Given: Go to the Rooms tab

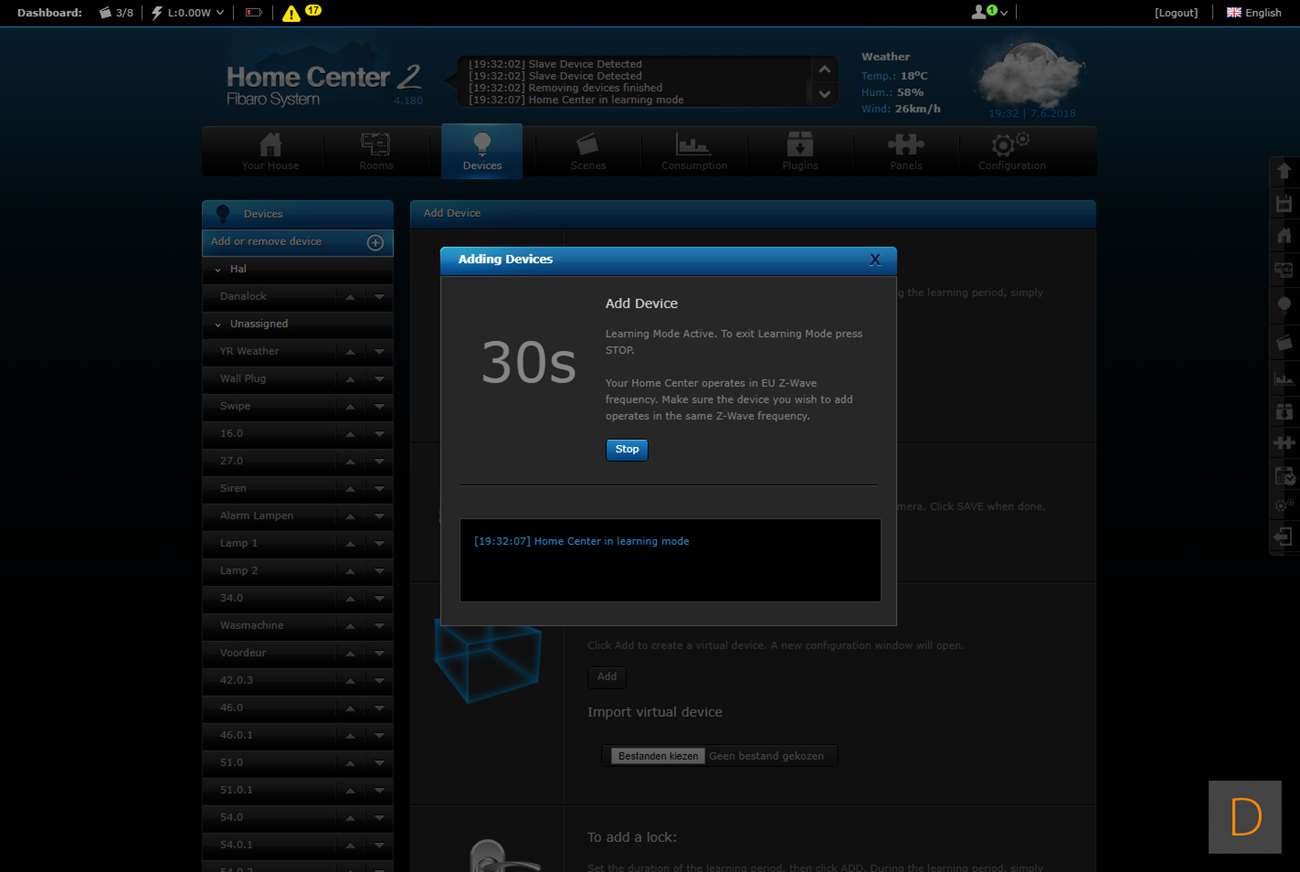Looking at the screenshot, I should (x=376, y=152).
